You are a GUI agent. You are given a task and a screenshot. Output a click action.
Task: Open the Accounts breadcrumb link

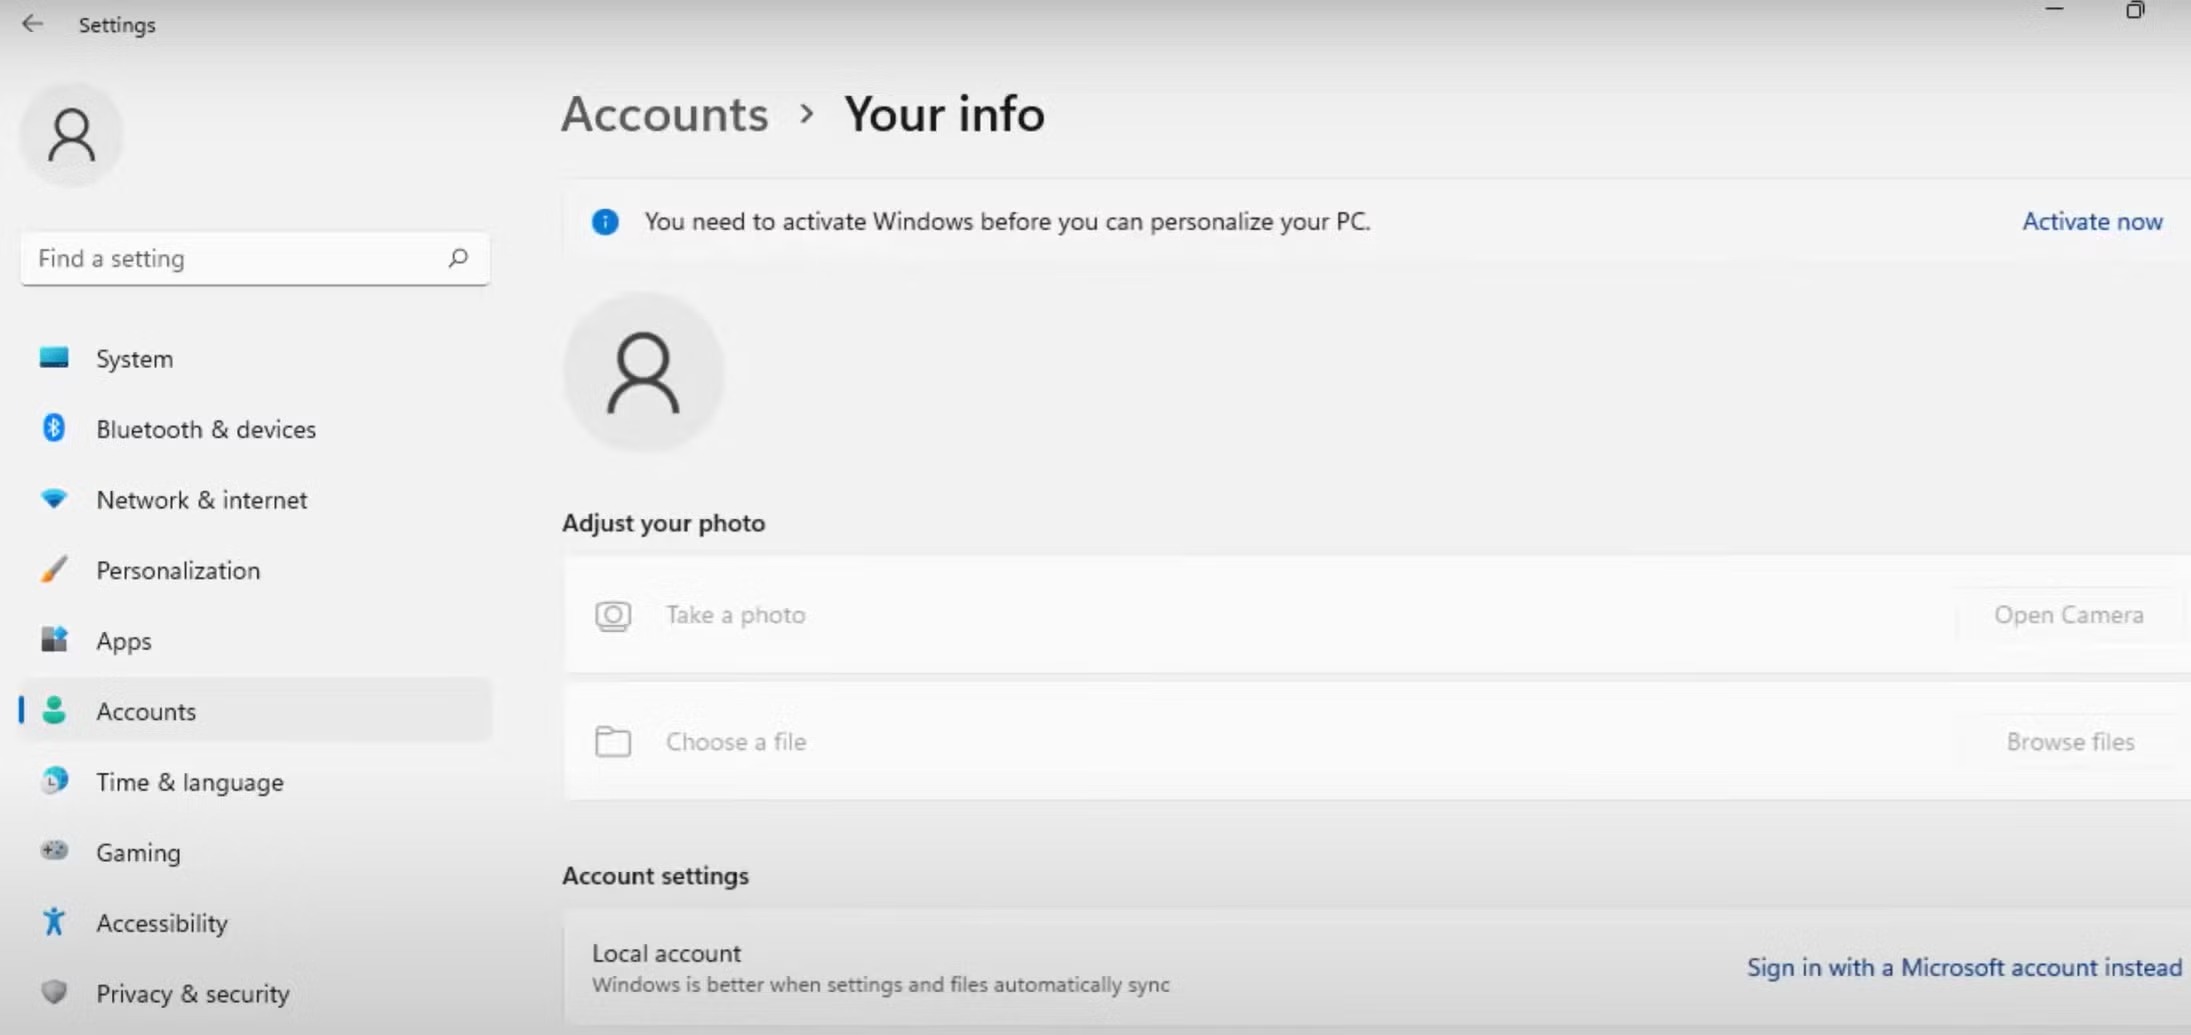(664, 114)
